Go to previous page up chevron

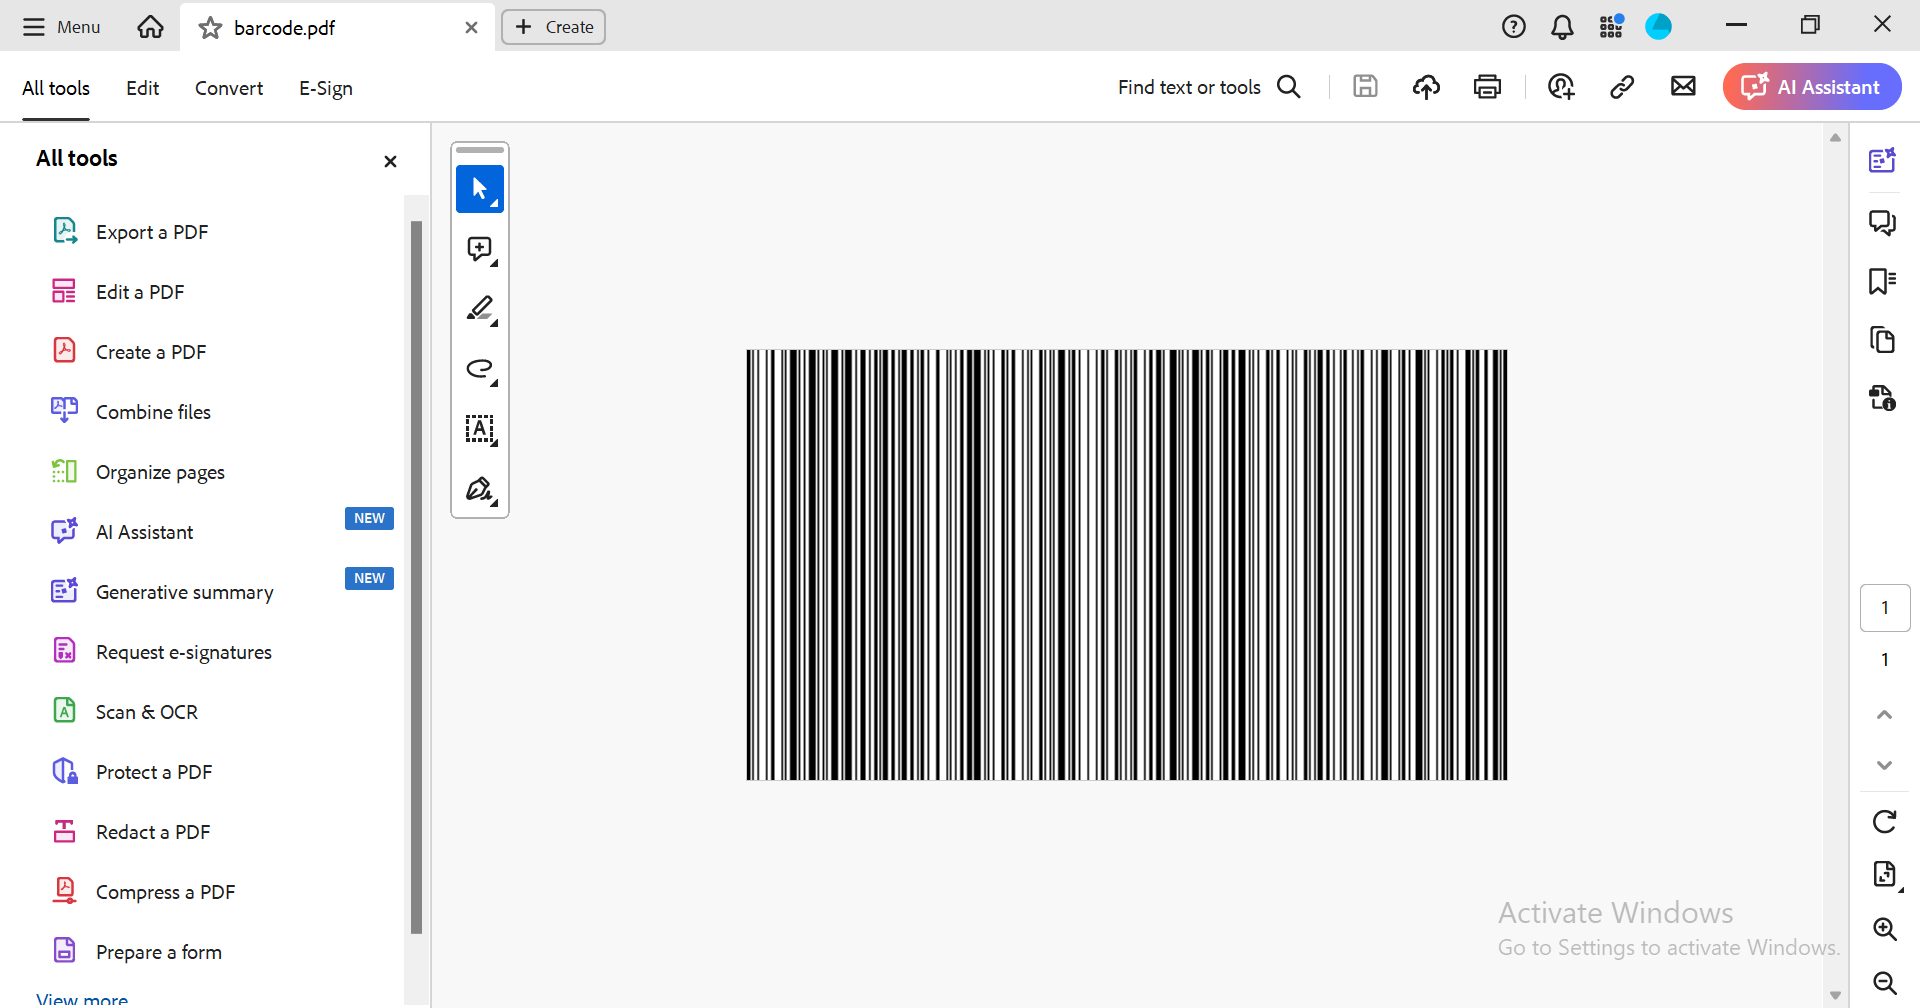pyautogui.click(x=1884, y=714)
